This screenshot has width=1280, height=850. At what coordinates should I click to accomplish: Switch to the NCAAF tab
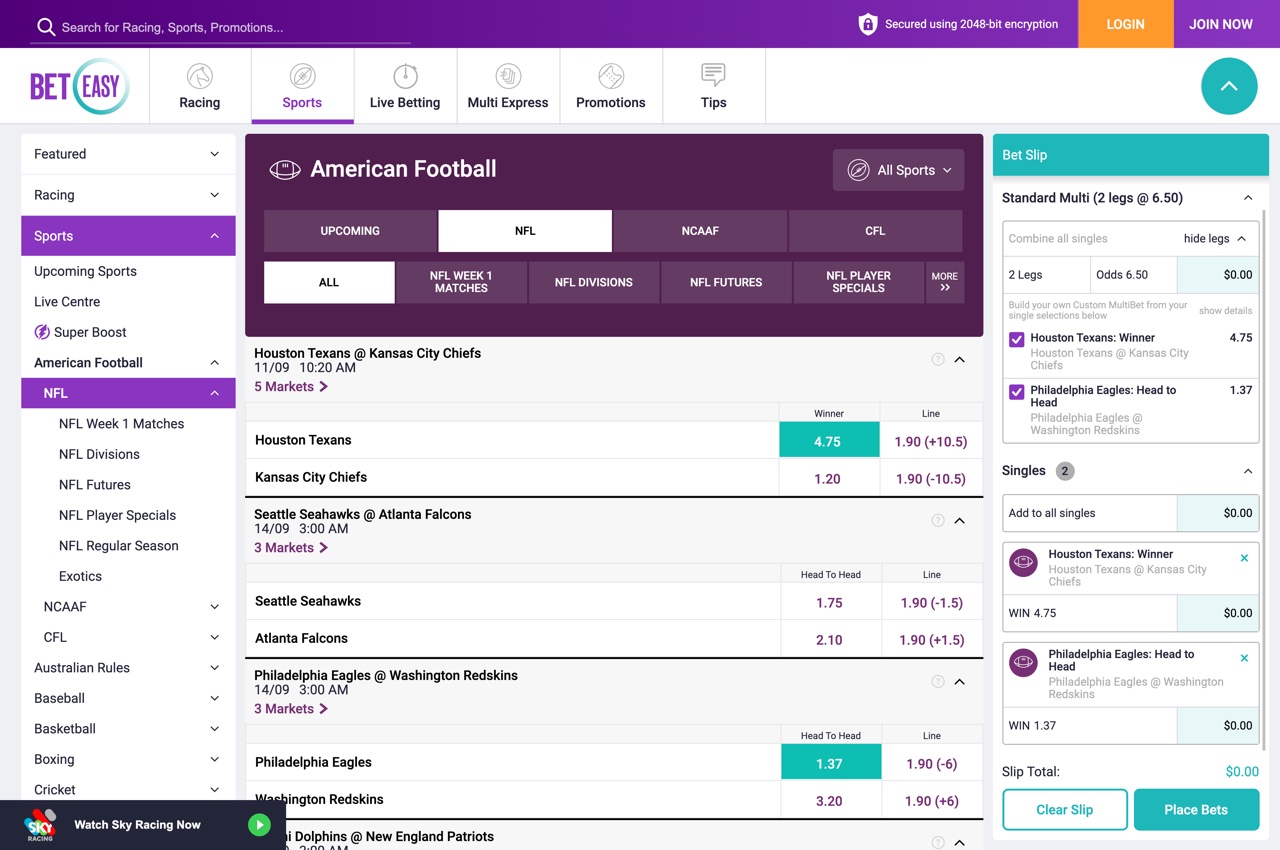click(x=700, y=231)
